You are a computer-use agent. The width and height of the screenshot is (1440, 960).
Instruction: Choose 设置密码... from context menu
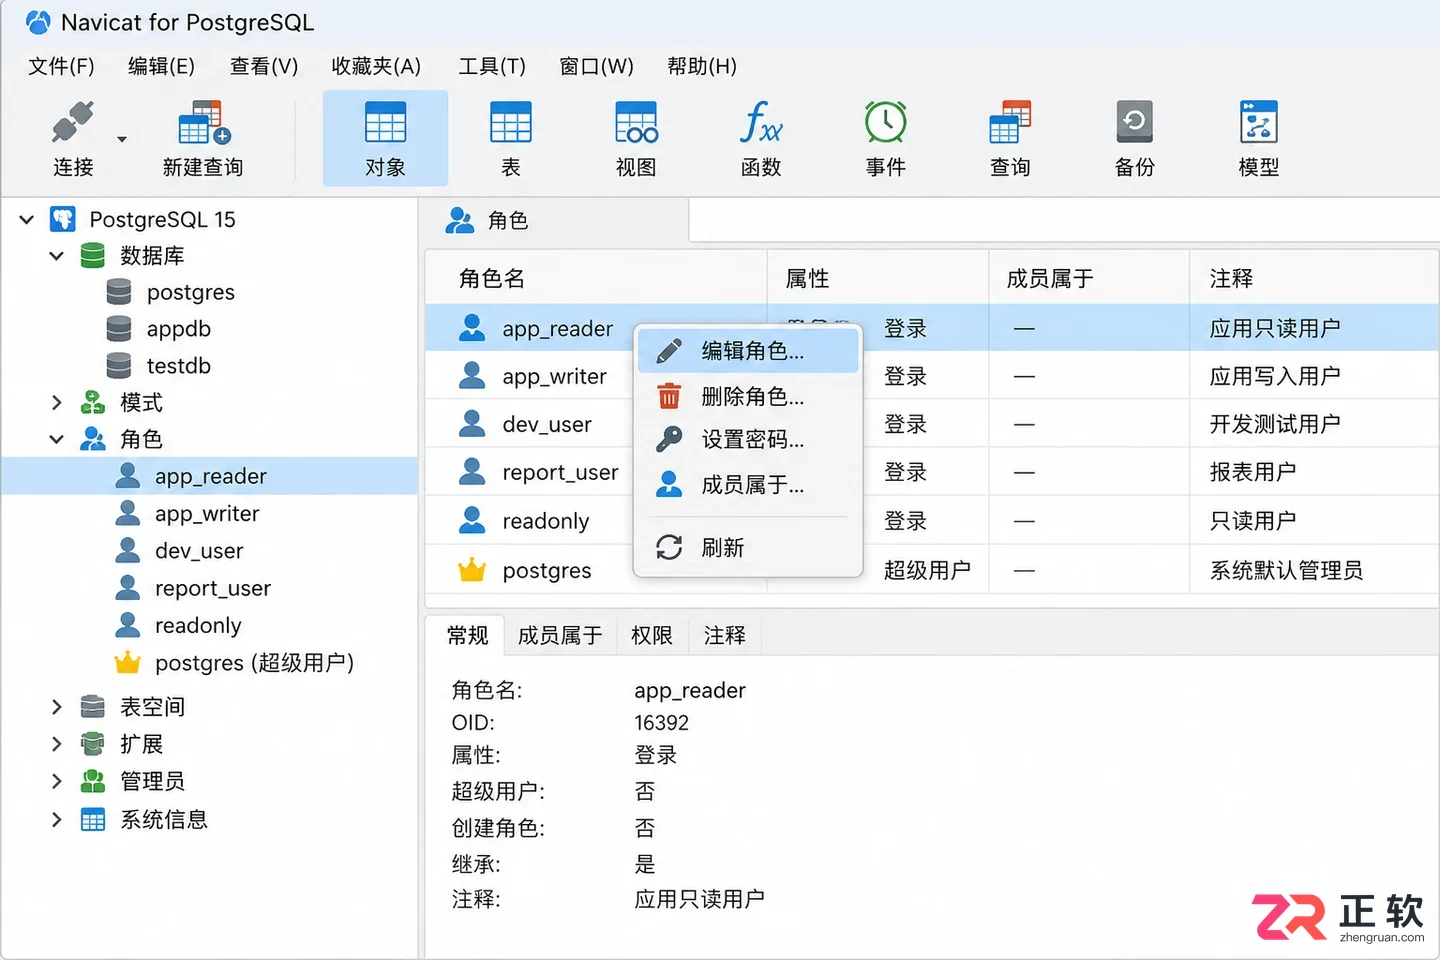[748, 440]
